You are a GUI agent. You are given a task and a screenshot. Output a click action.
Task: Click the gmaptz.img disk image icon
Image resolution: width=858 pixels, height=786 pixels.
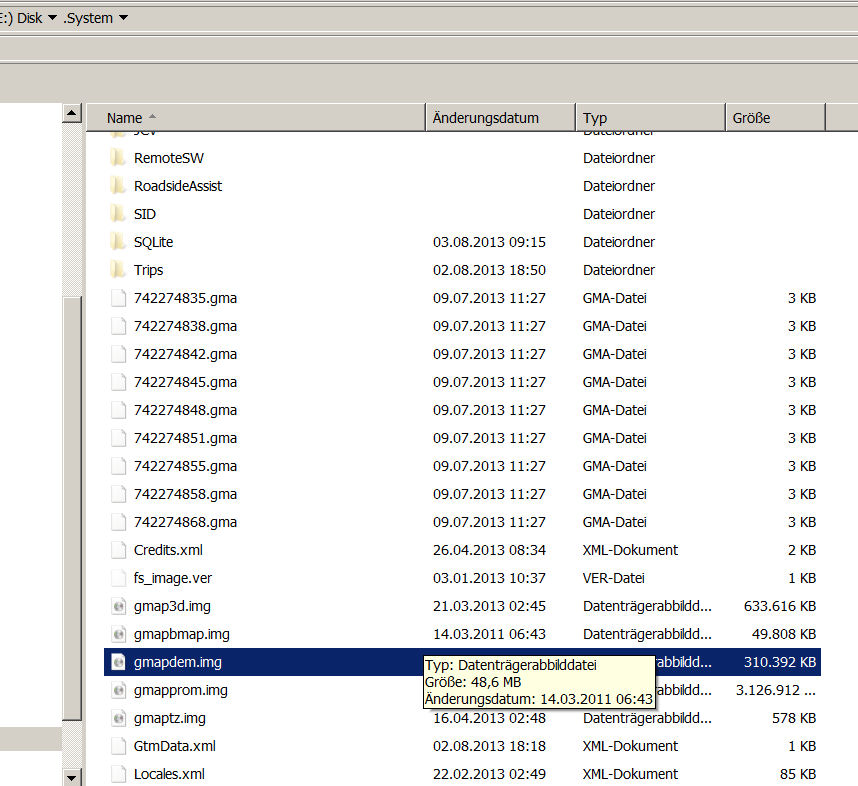click(117, 718)
